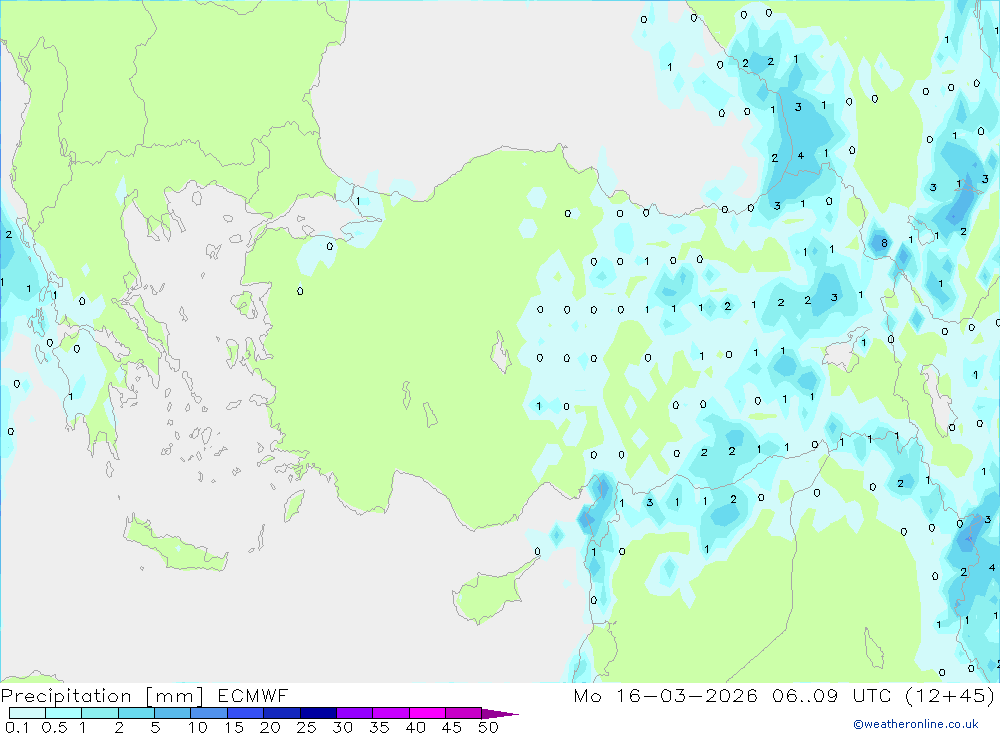Click the dark navy 25–30 mm legend swatch
The height and width of the screenshot is (733, 1000).
coord(318,714)
